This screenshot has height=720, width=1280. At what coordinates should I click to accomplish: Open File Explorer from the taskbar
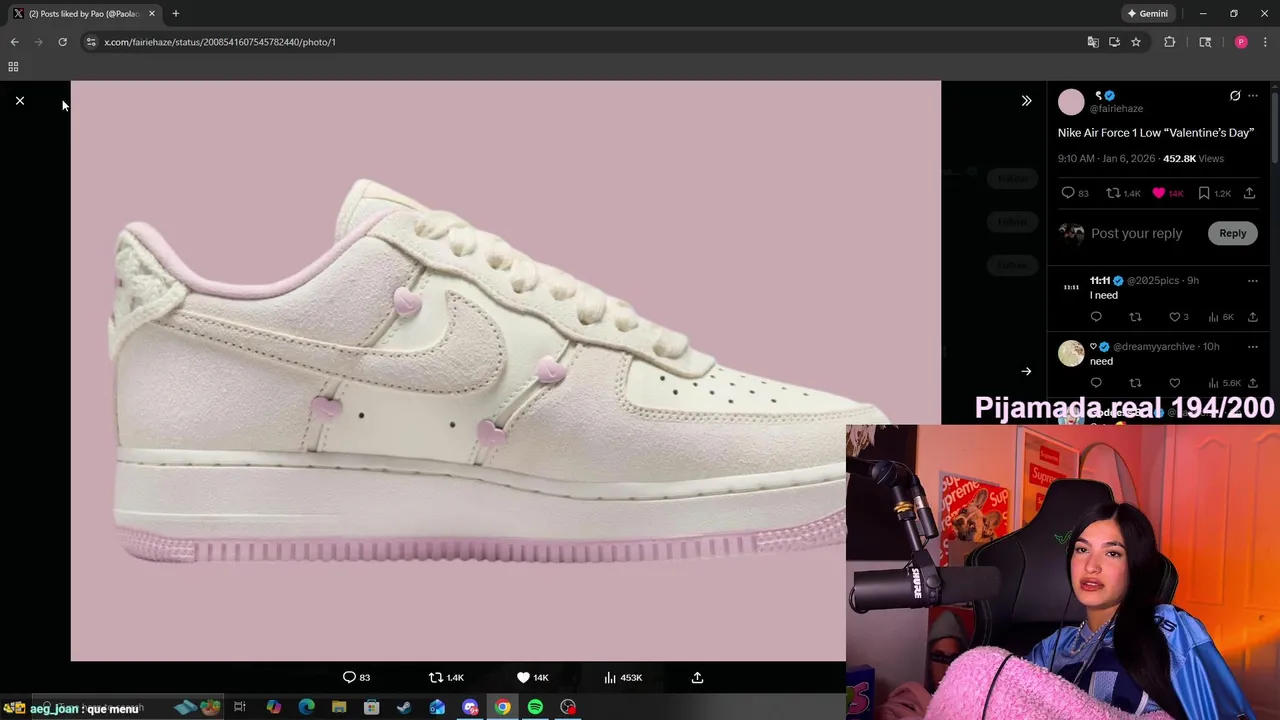point(339,708)
